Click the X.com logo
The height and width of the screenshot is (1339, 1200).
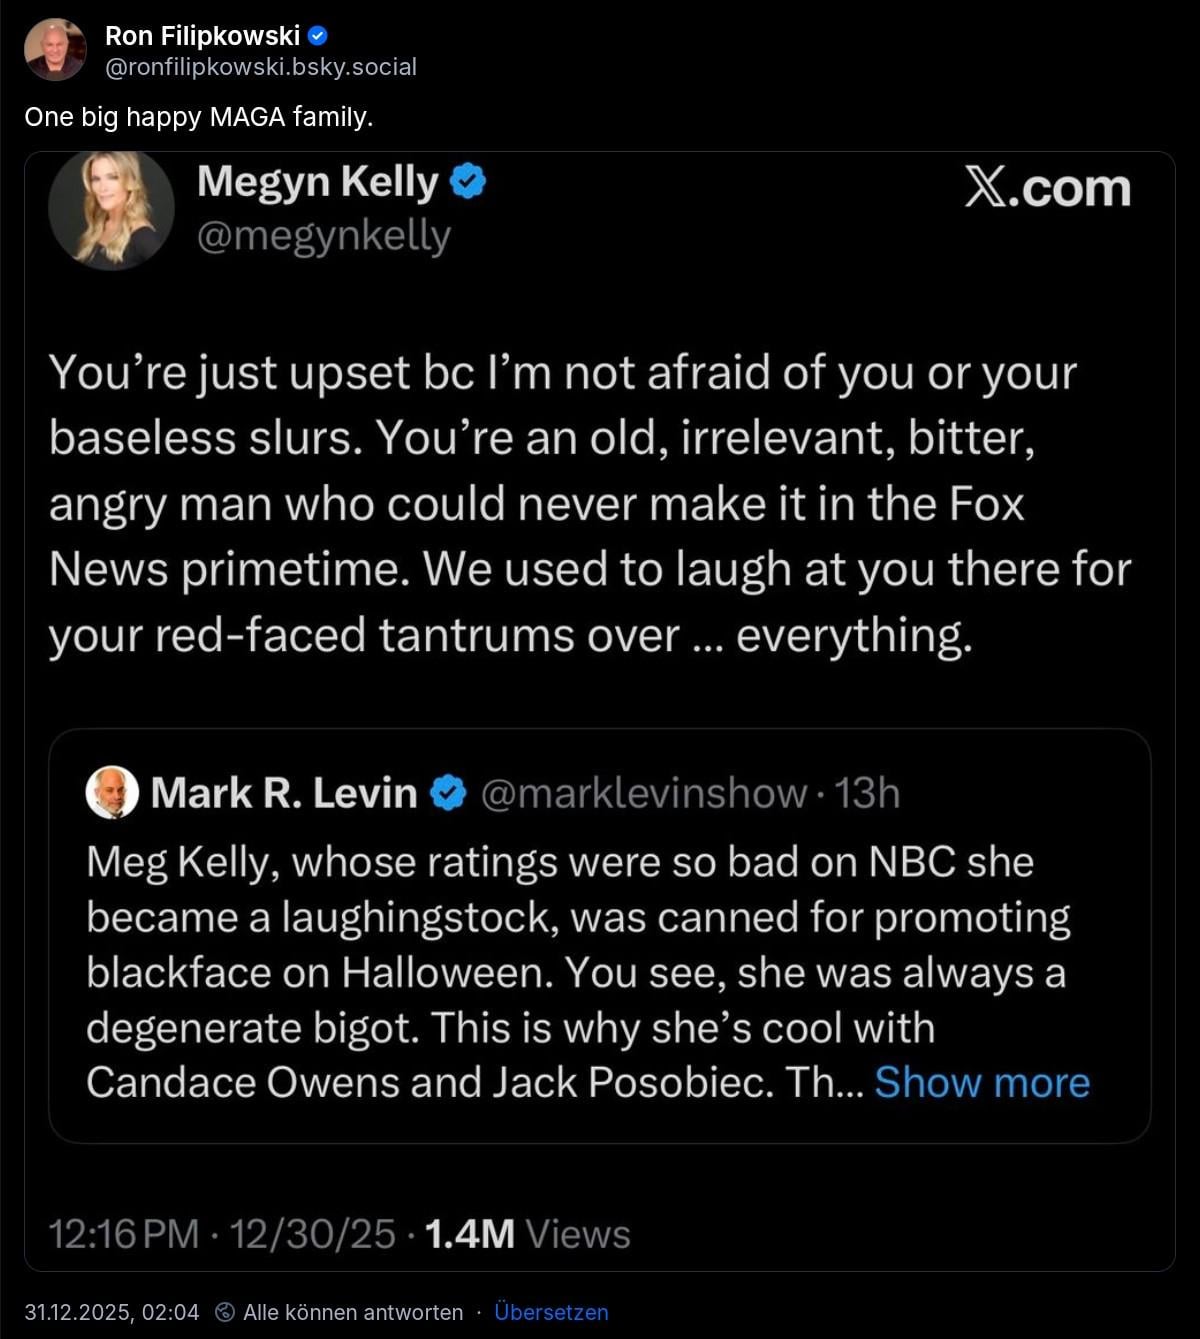click(1047, 188)
